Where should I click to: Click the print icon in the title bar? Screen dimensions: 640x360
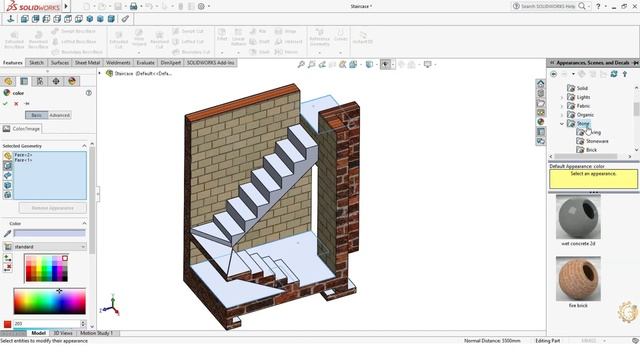[133, 6]
